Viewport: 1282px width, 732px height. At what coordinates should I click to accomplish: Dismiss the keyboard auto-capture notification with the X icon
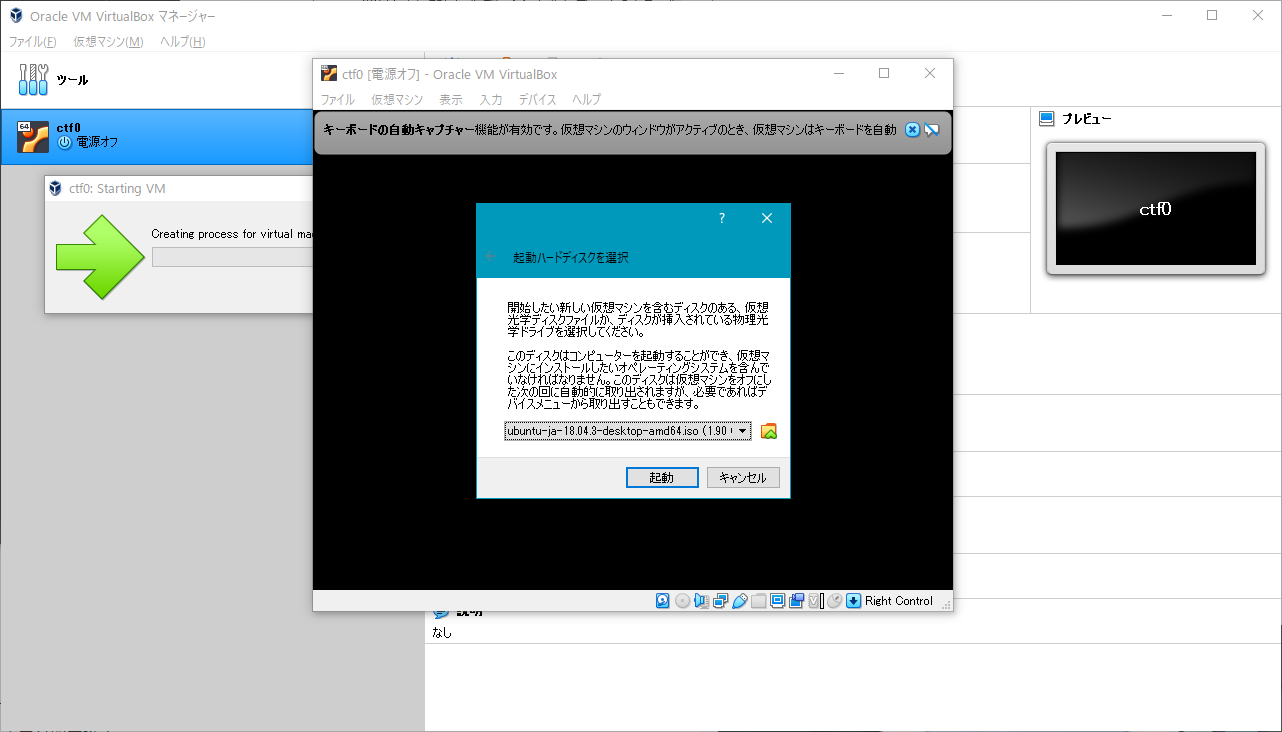[x=912, y=130]
